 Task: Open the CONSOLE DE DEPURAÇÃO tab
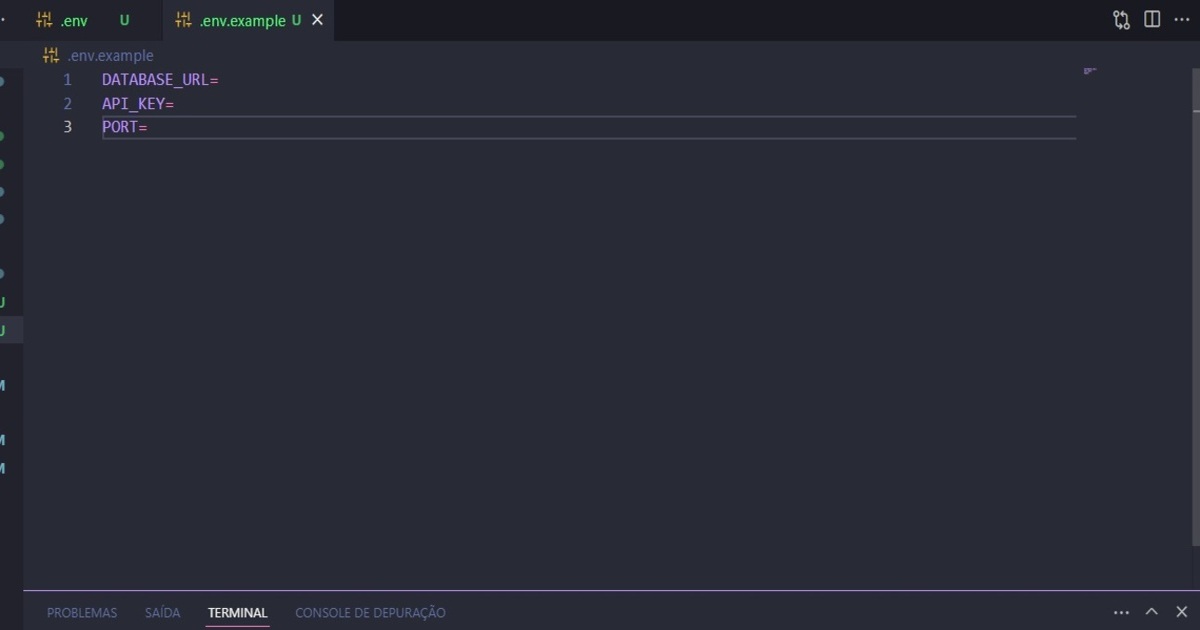tap(370, 613)
